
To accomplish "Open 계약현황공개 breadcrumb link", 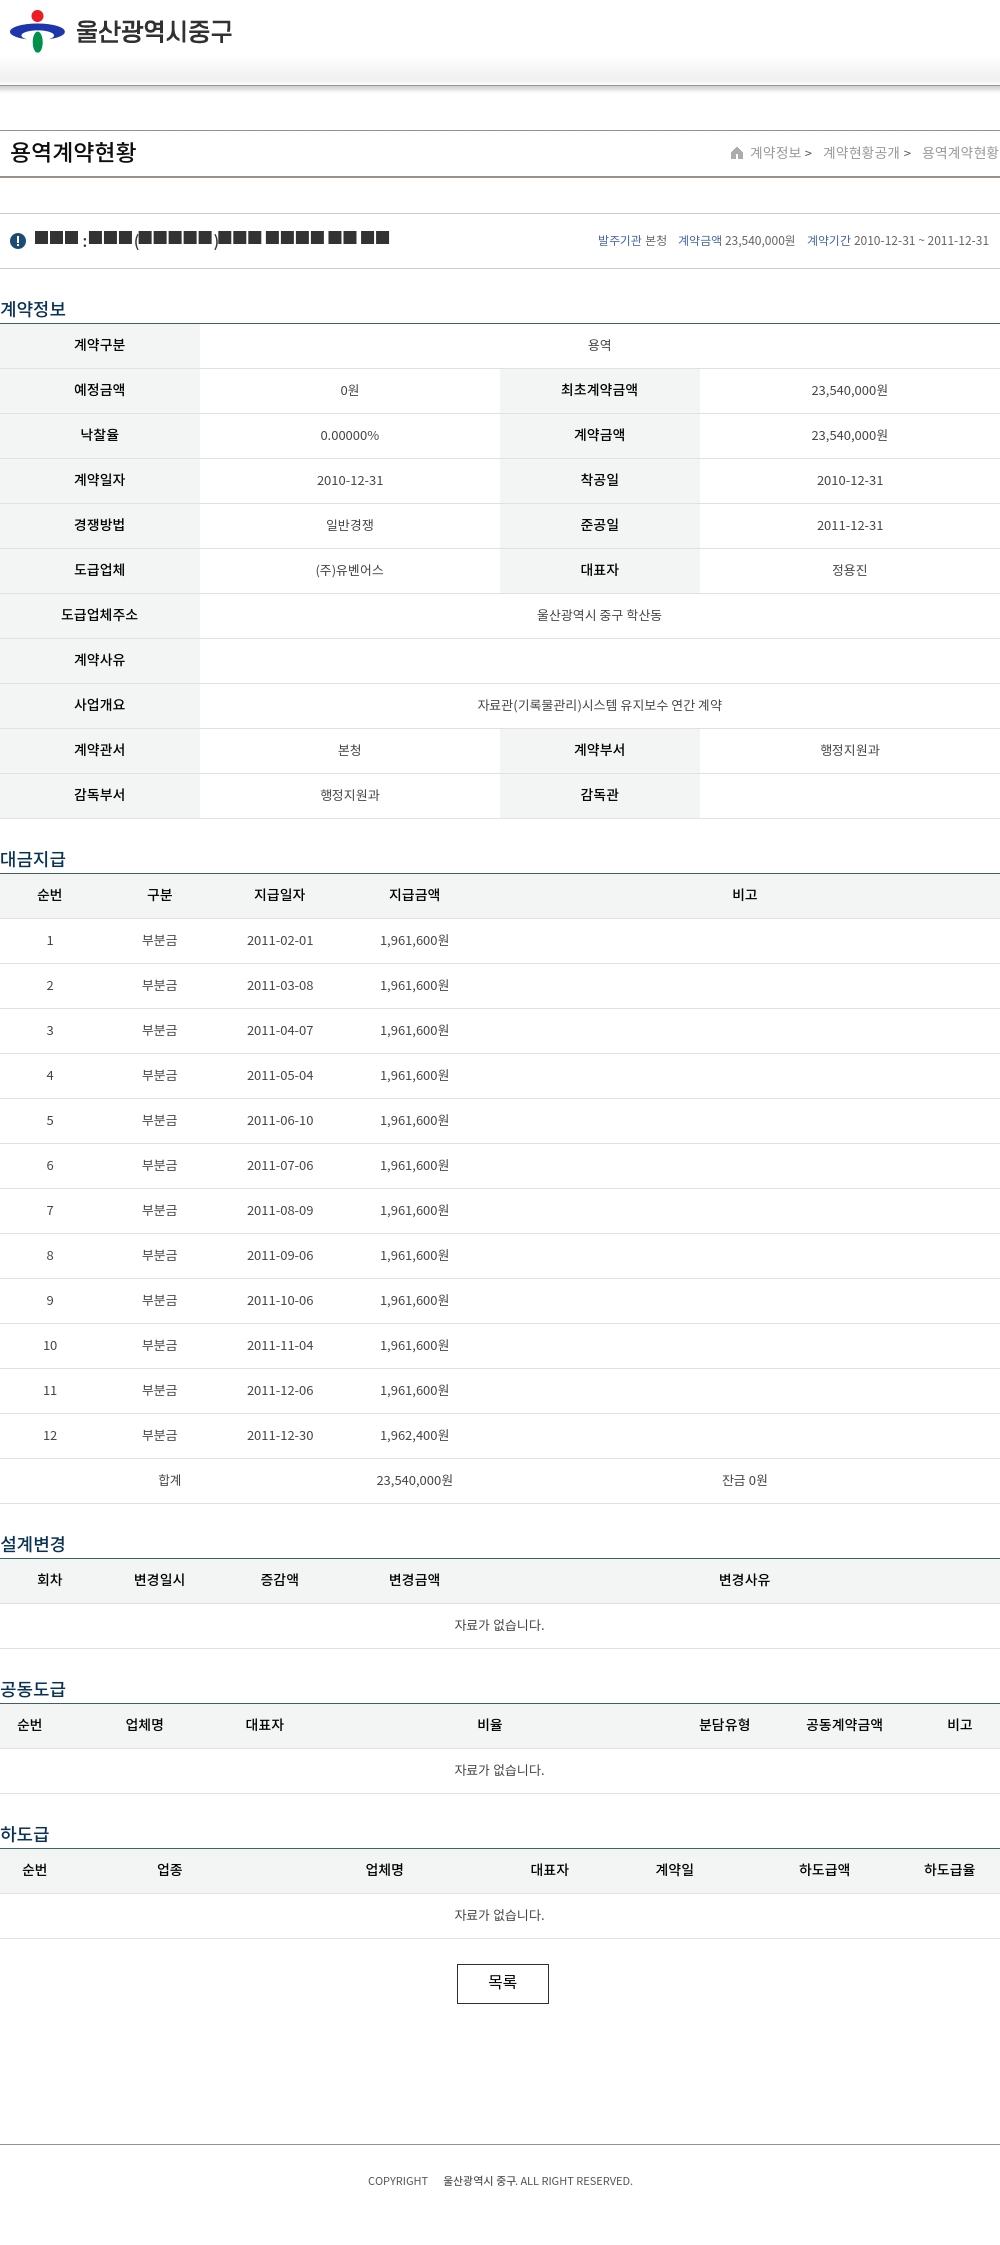I will coord(861,153).
